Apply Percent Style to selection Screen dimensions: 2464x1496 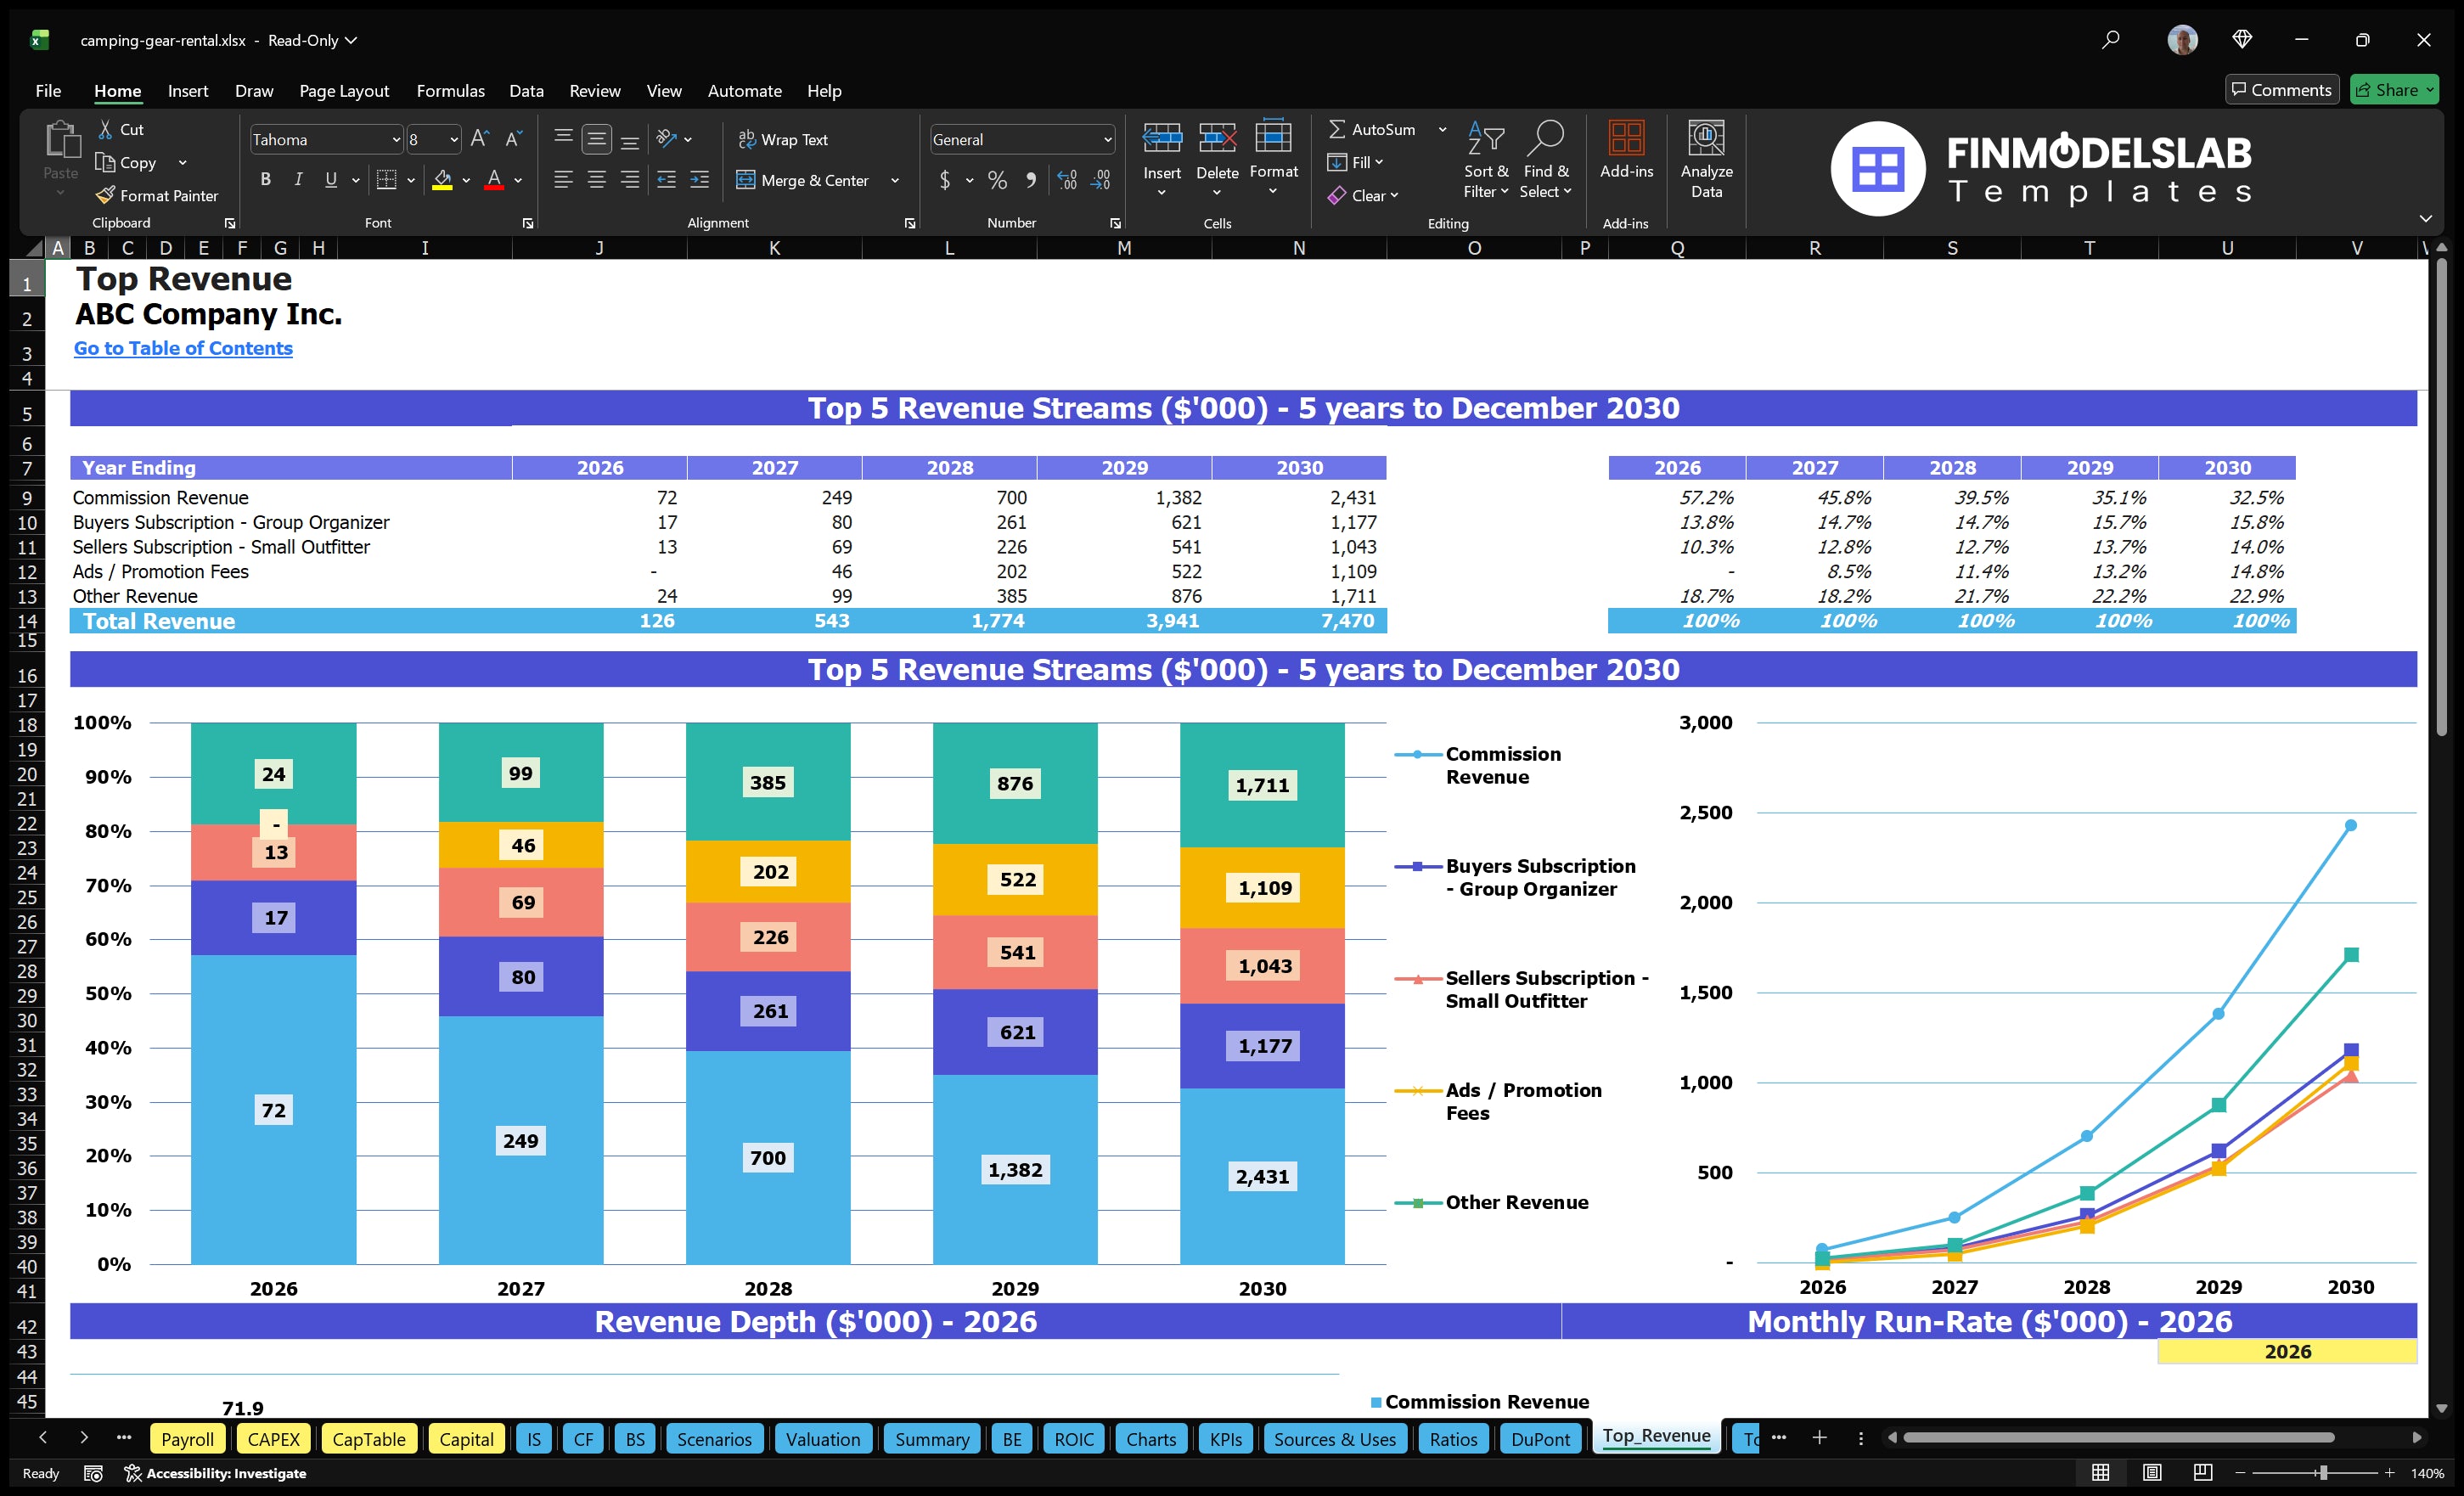coord(996,181)
